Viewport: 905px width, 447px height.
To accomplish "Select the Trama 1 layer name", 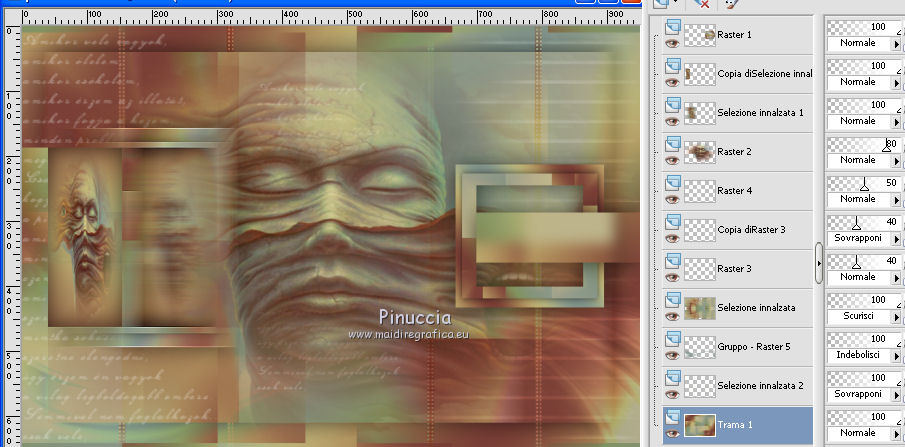I will coord(735,424).
